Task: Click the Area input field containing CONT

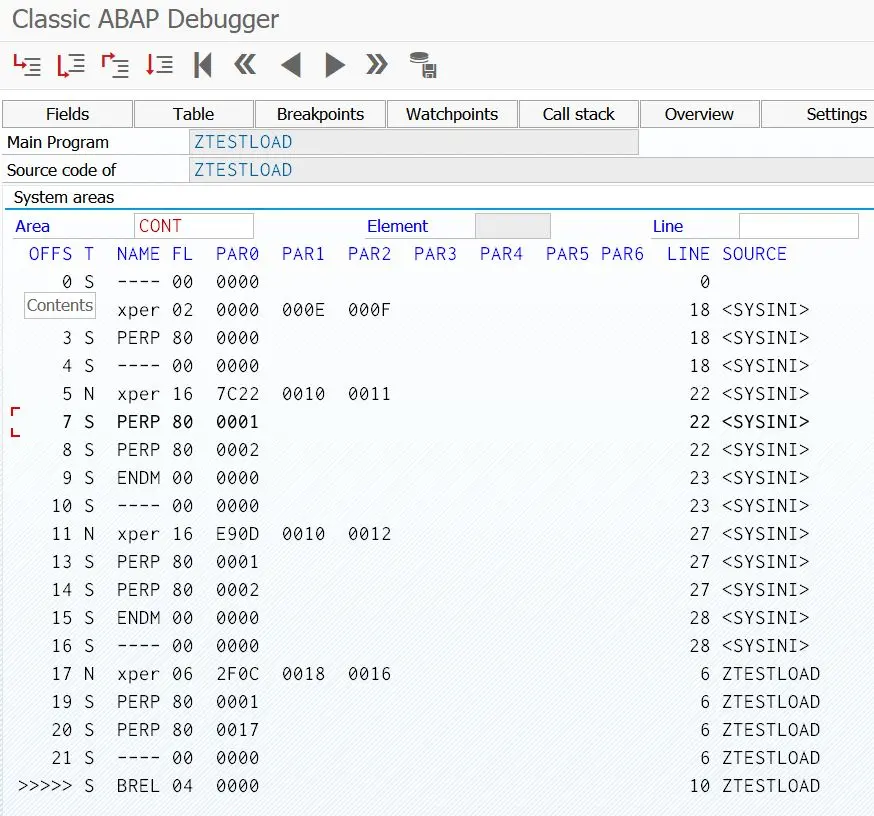Action: click(194, 226)
